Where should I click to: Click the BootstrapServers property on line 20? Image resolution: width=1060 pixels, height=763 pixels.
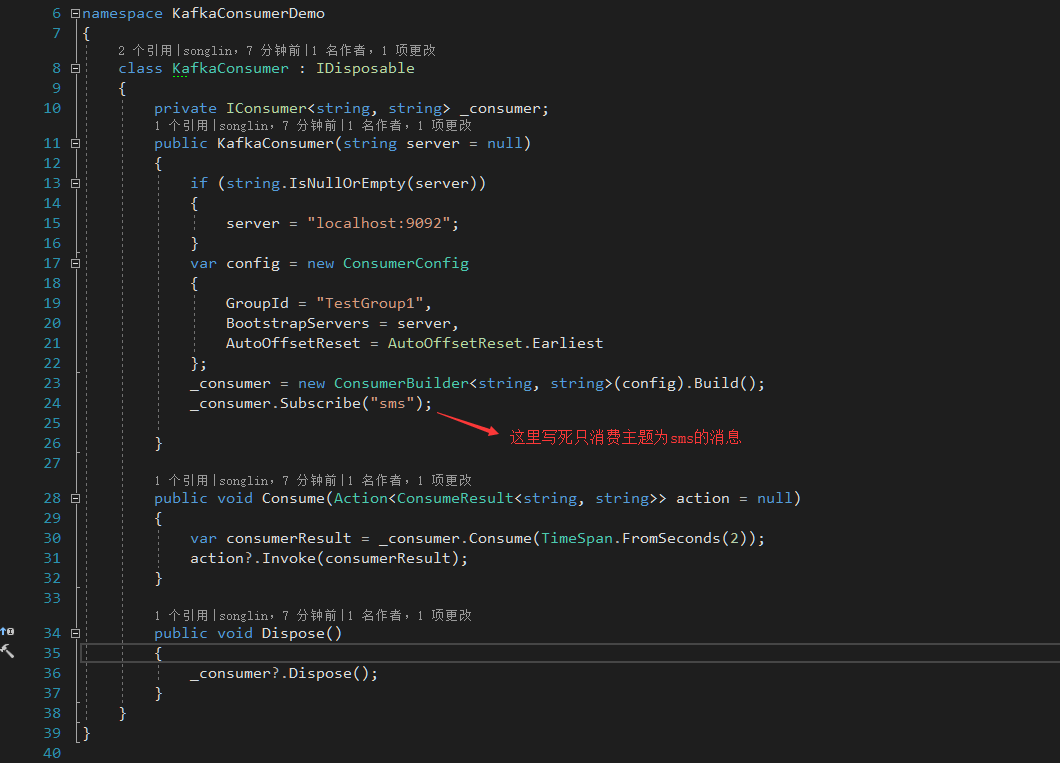(x=297, y=323)
